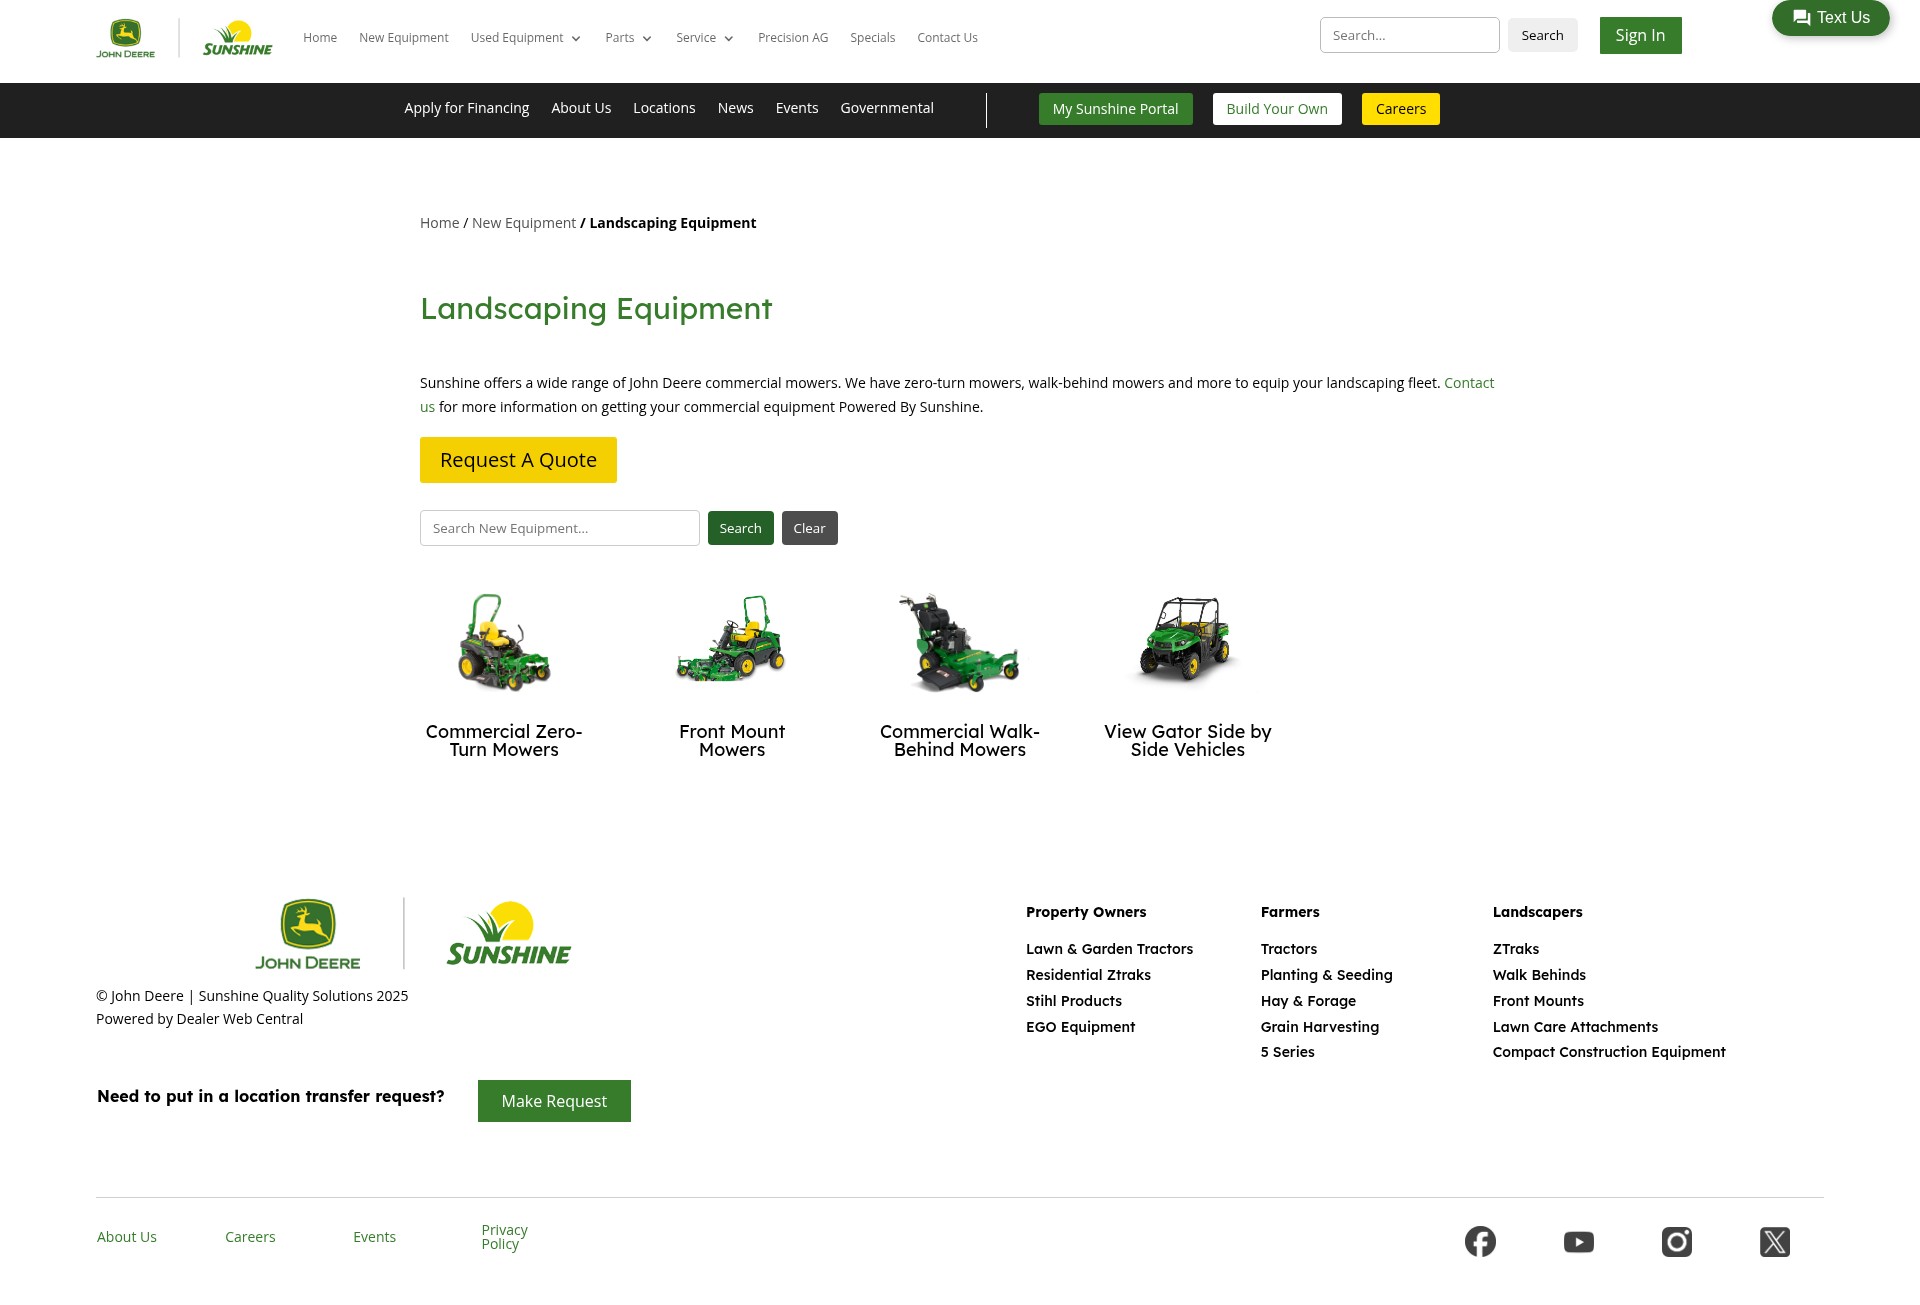Open the Instagram social icon
The height and width of the screenshot is (1305, 1920).
[1677, 1242]
